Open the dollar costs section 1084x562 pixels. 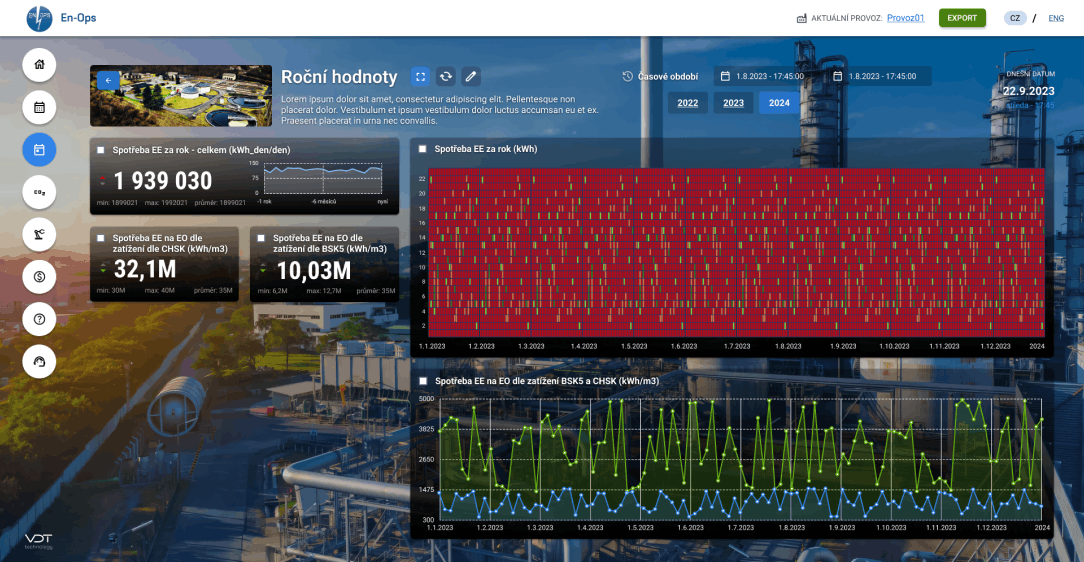[39, 277]
